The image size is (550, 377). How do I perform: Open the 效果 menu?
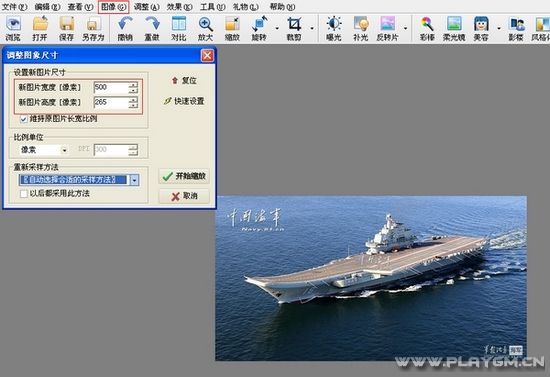[179, 7]
